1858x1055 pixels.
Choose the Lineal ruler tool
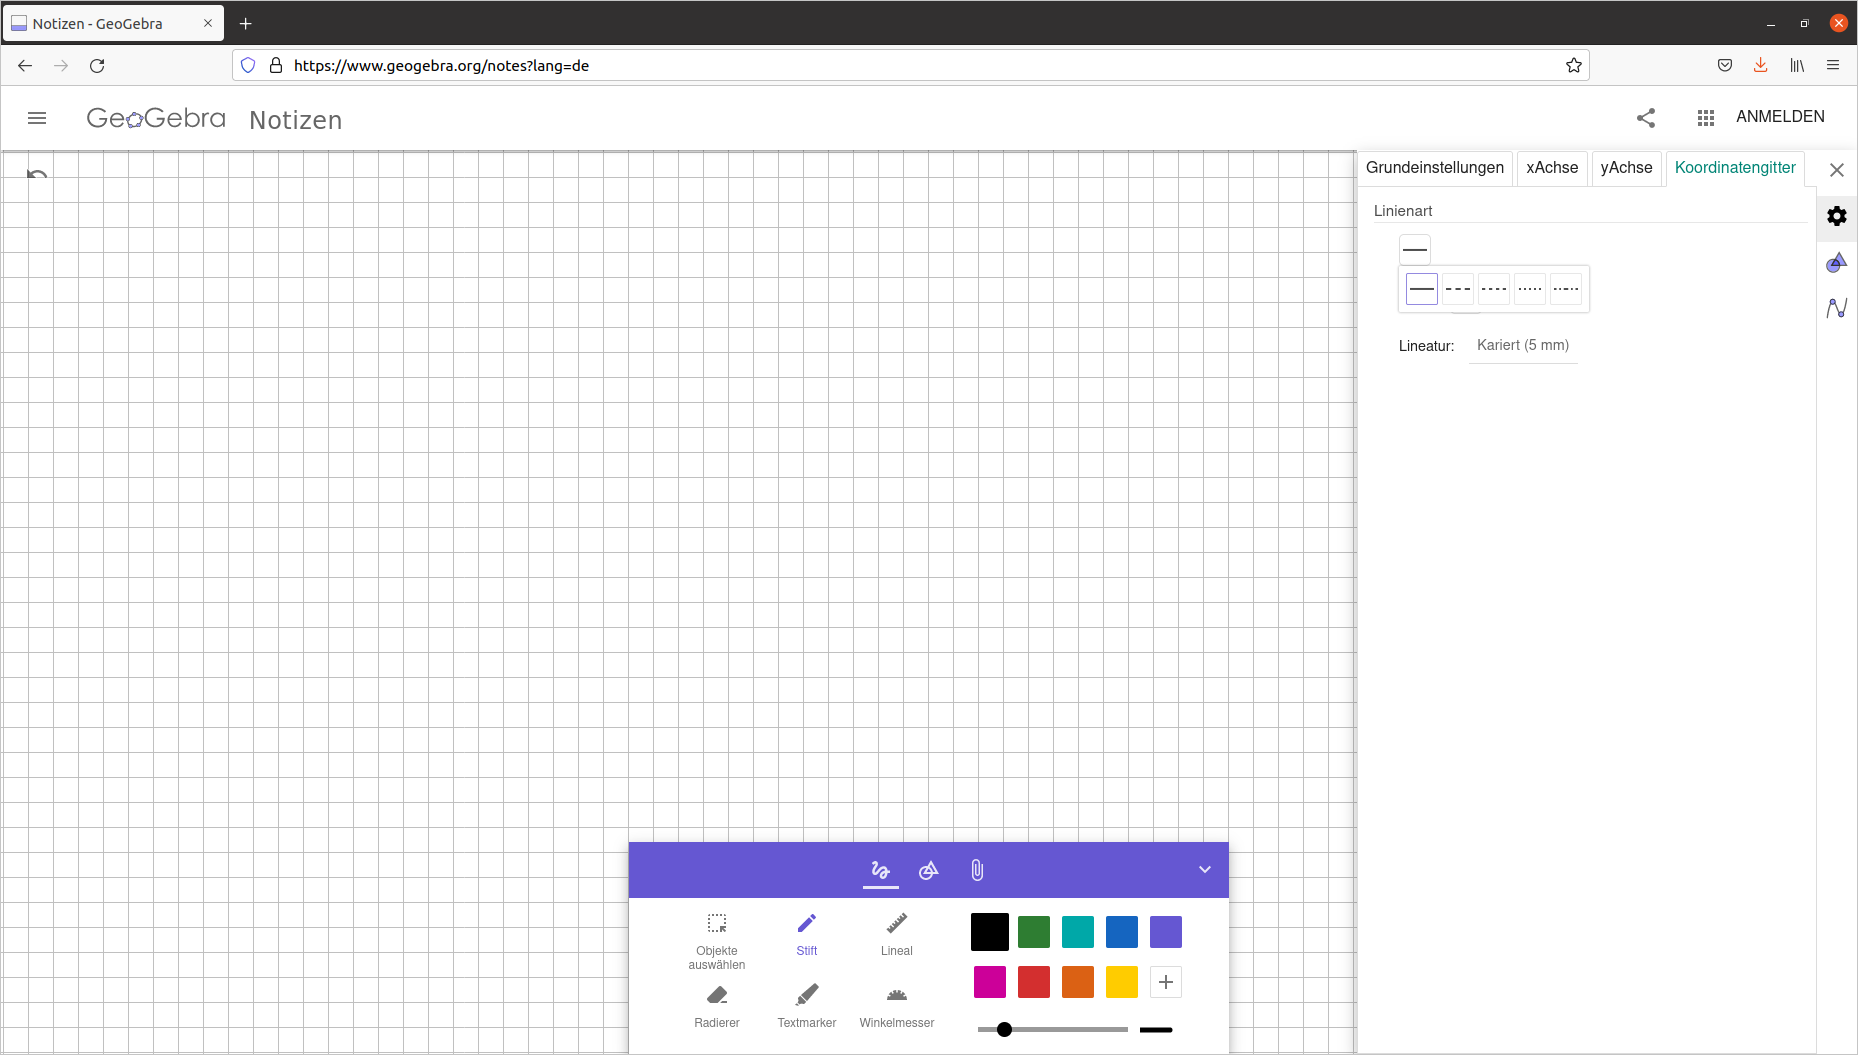pos(897,934)
